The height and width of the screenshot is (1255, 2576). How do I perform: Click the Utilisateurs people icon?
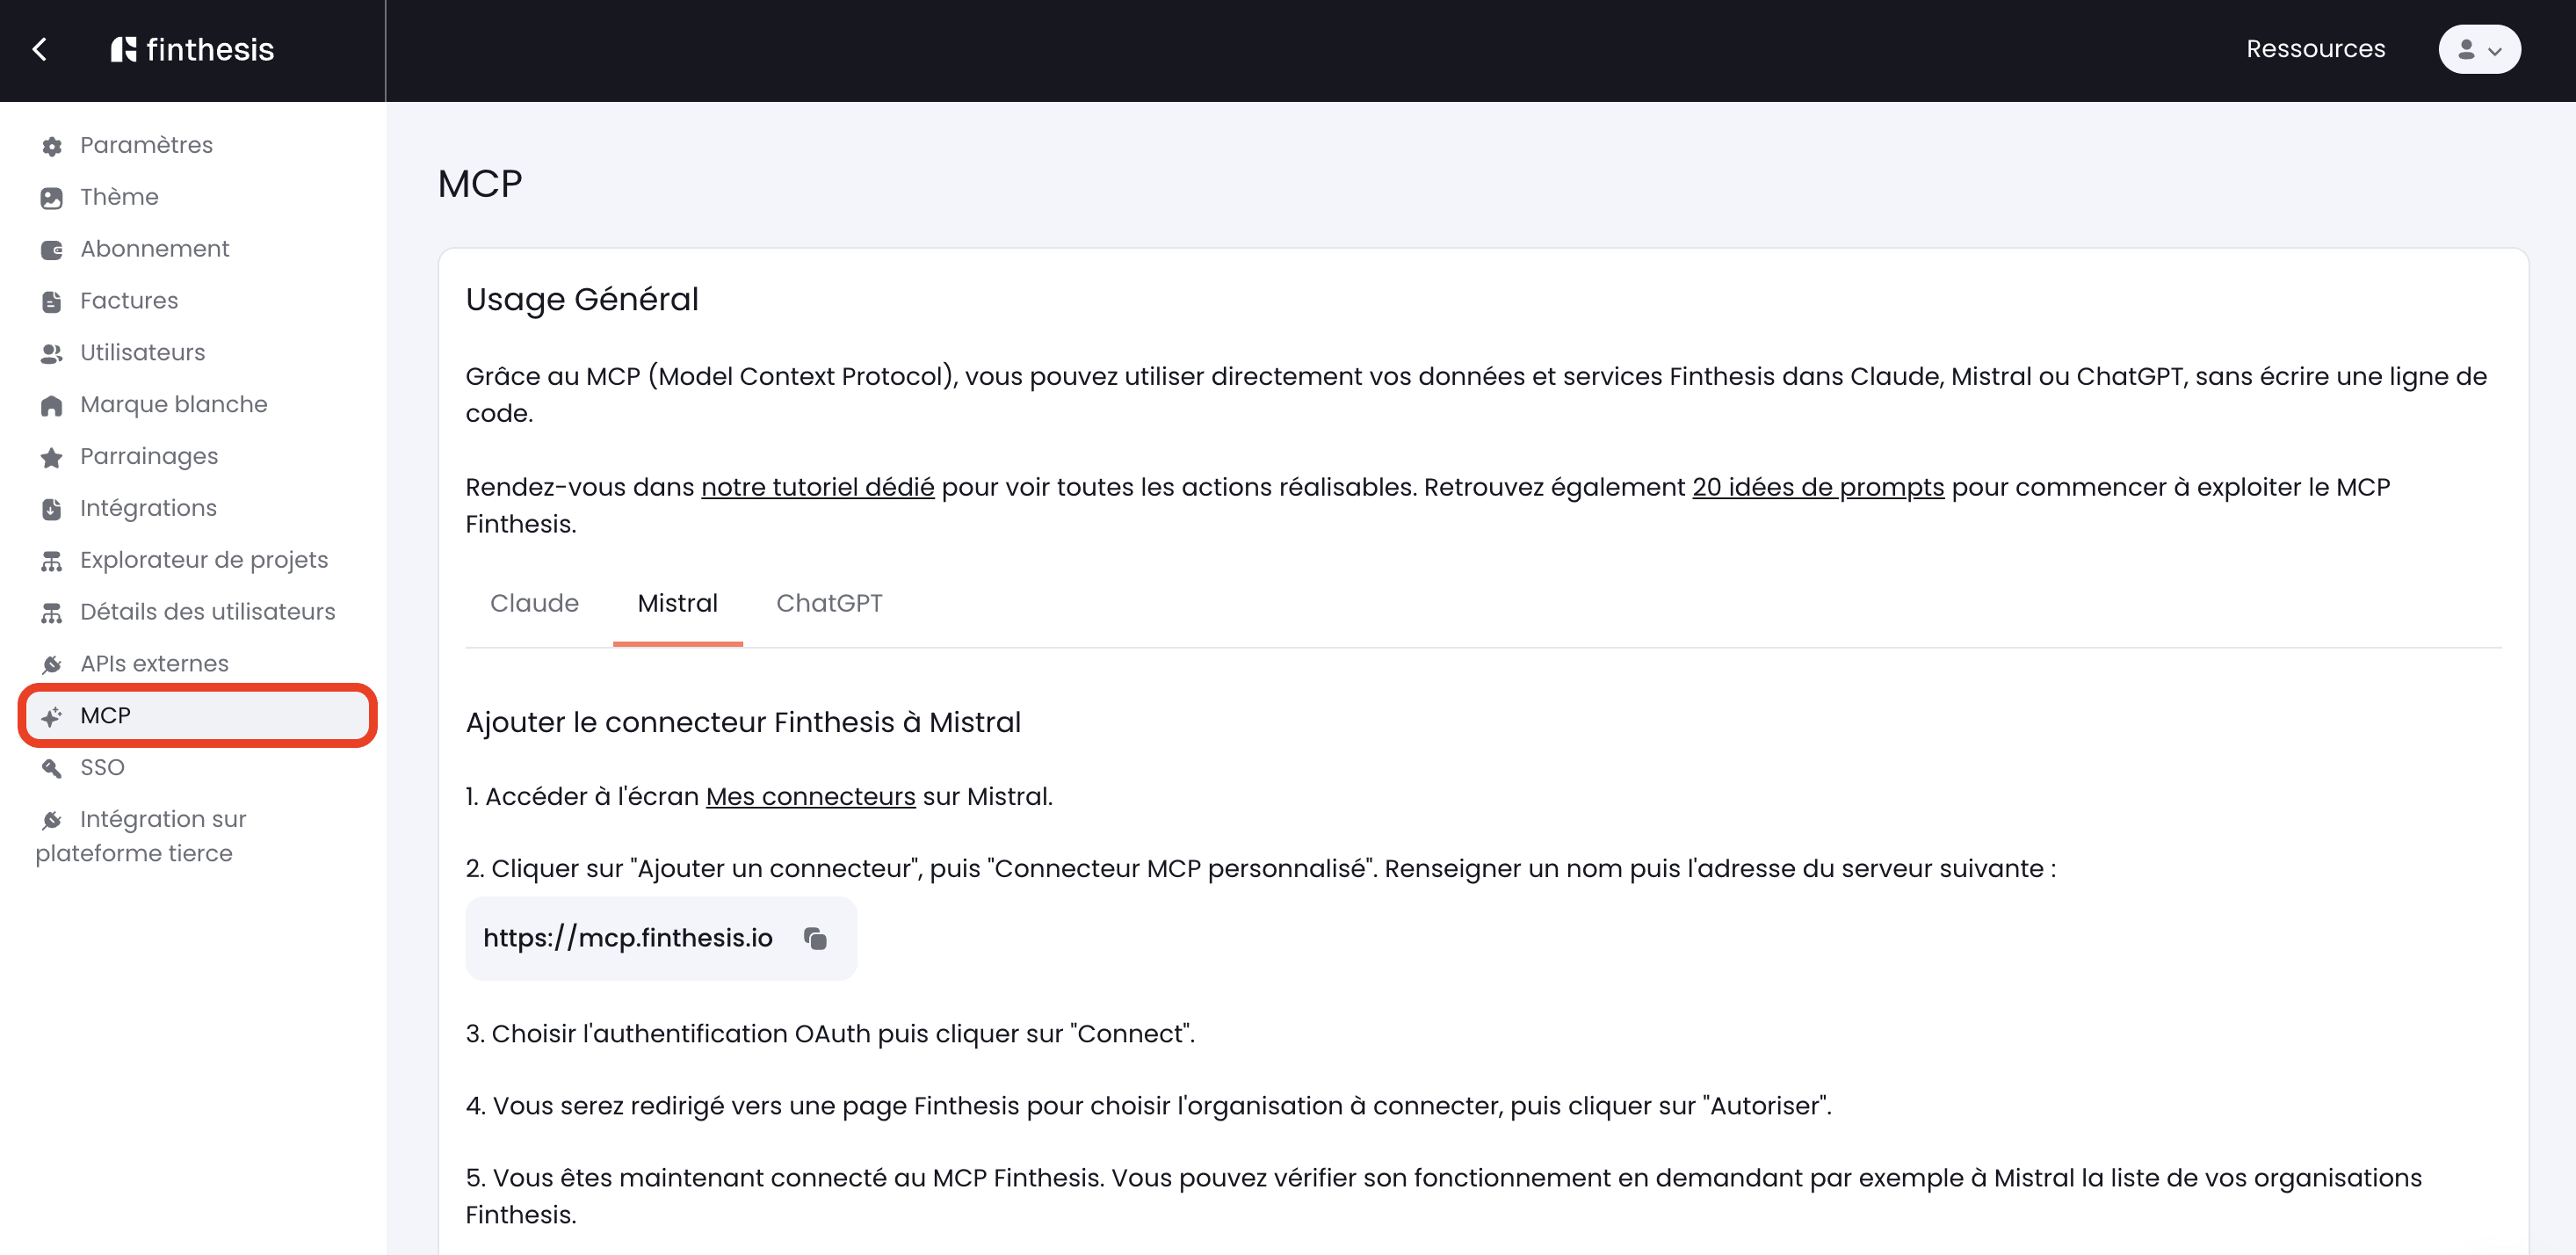click(52, 354)
